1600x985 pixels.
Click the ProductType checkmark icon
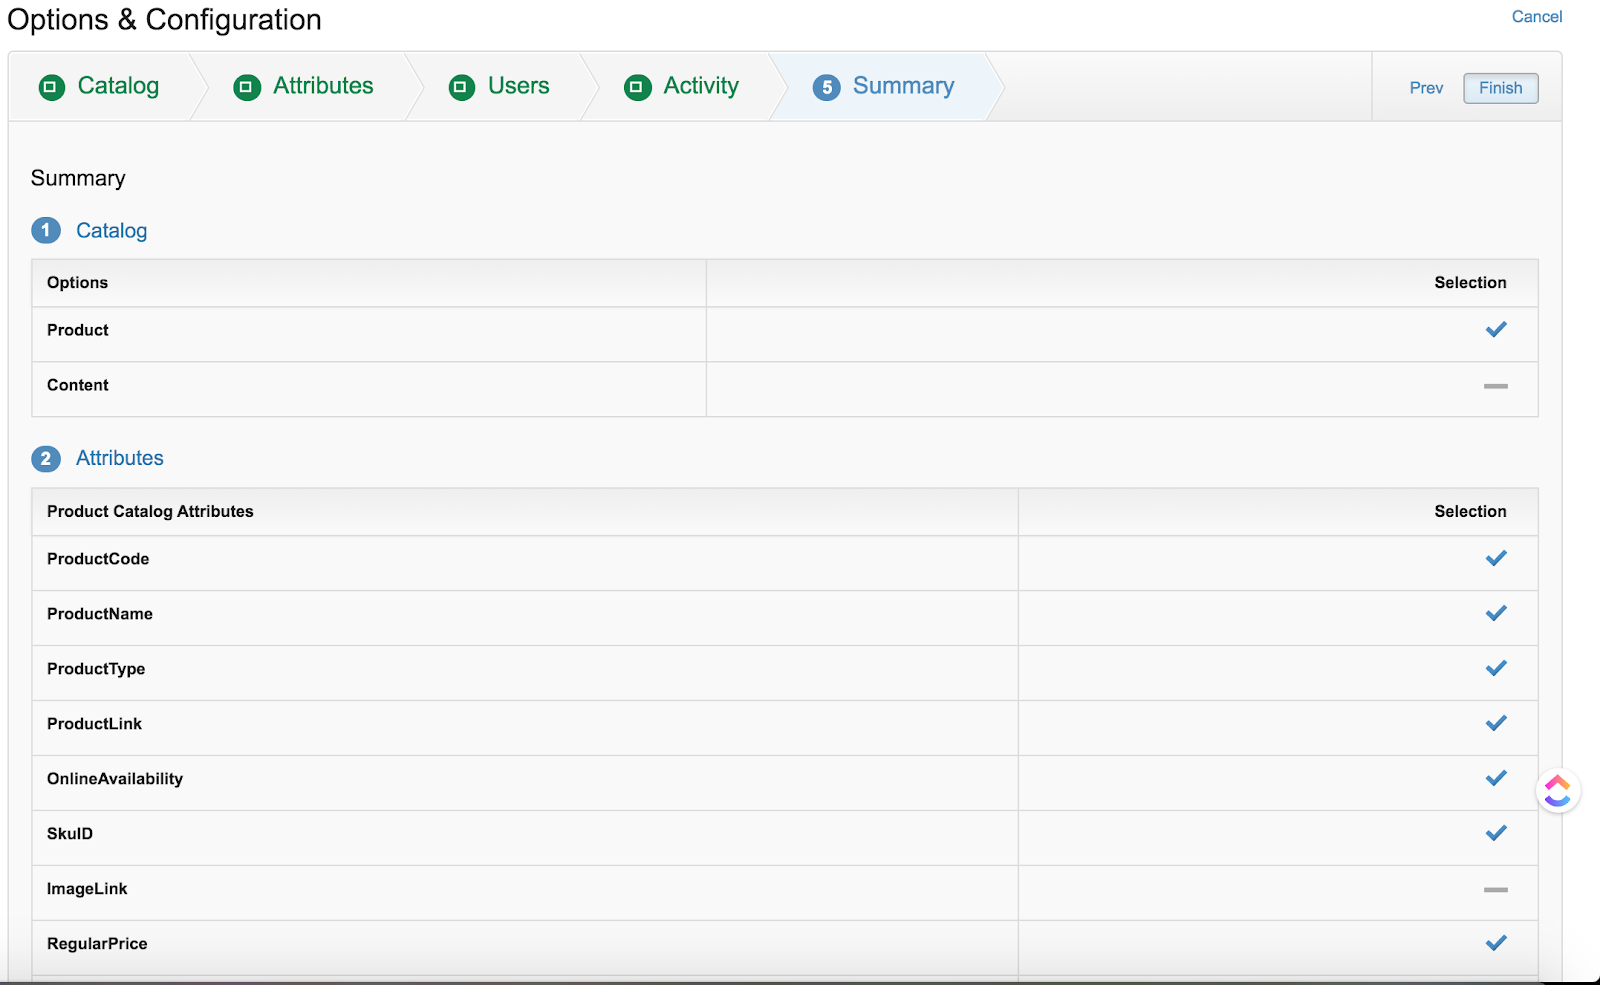click(1496, 669)
